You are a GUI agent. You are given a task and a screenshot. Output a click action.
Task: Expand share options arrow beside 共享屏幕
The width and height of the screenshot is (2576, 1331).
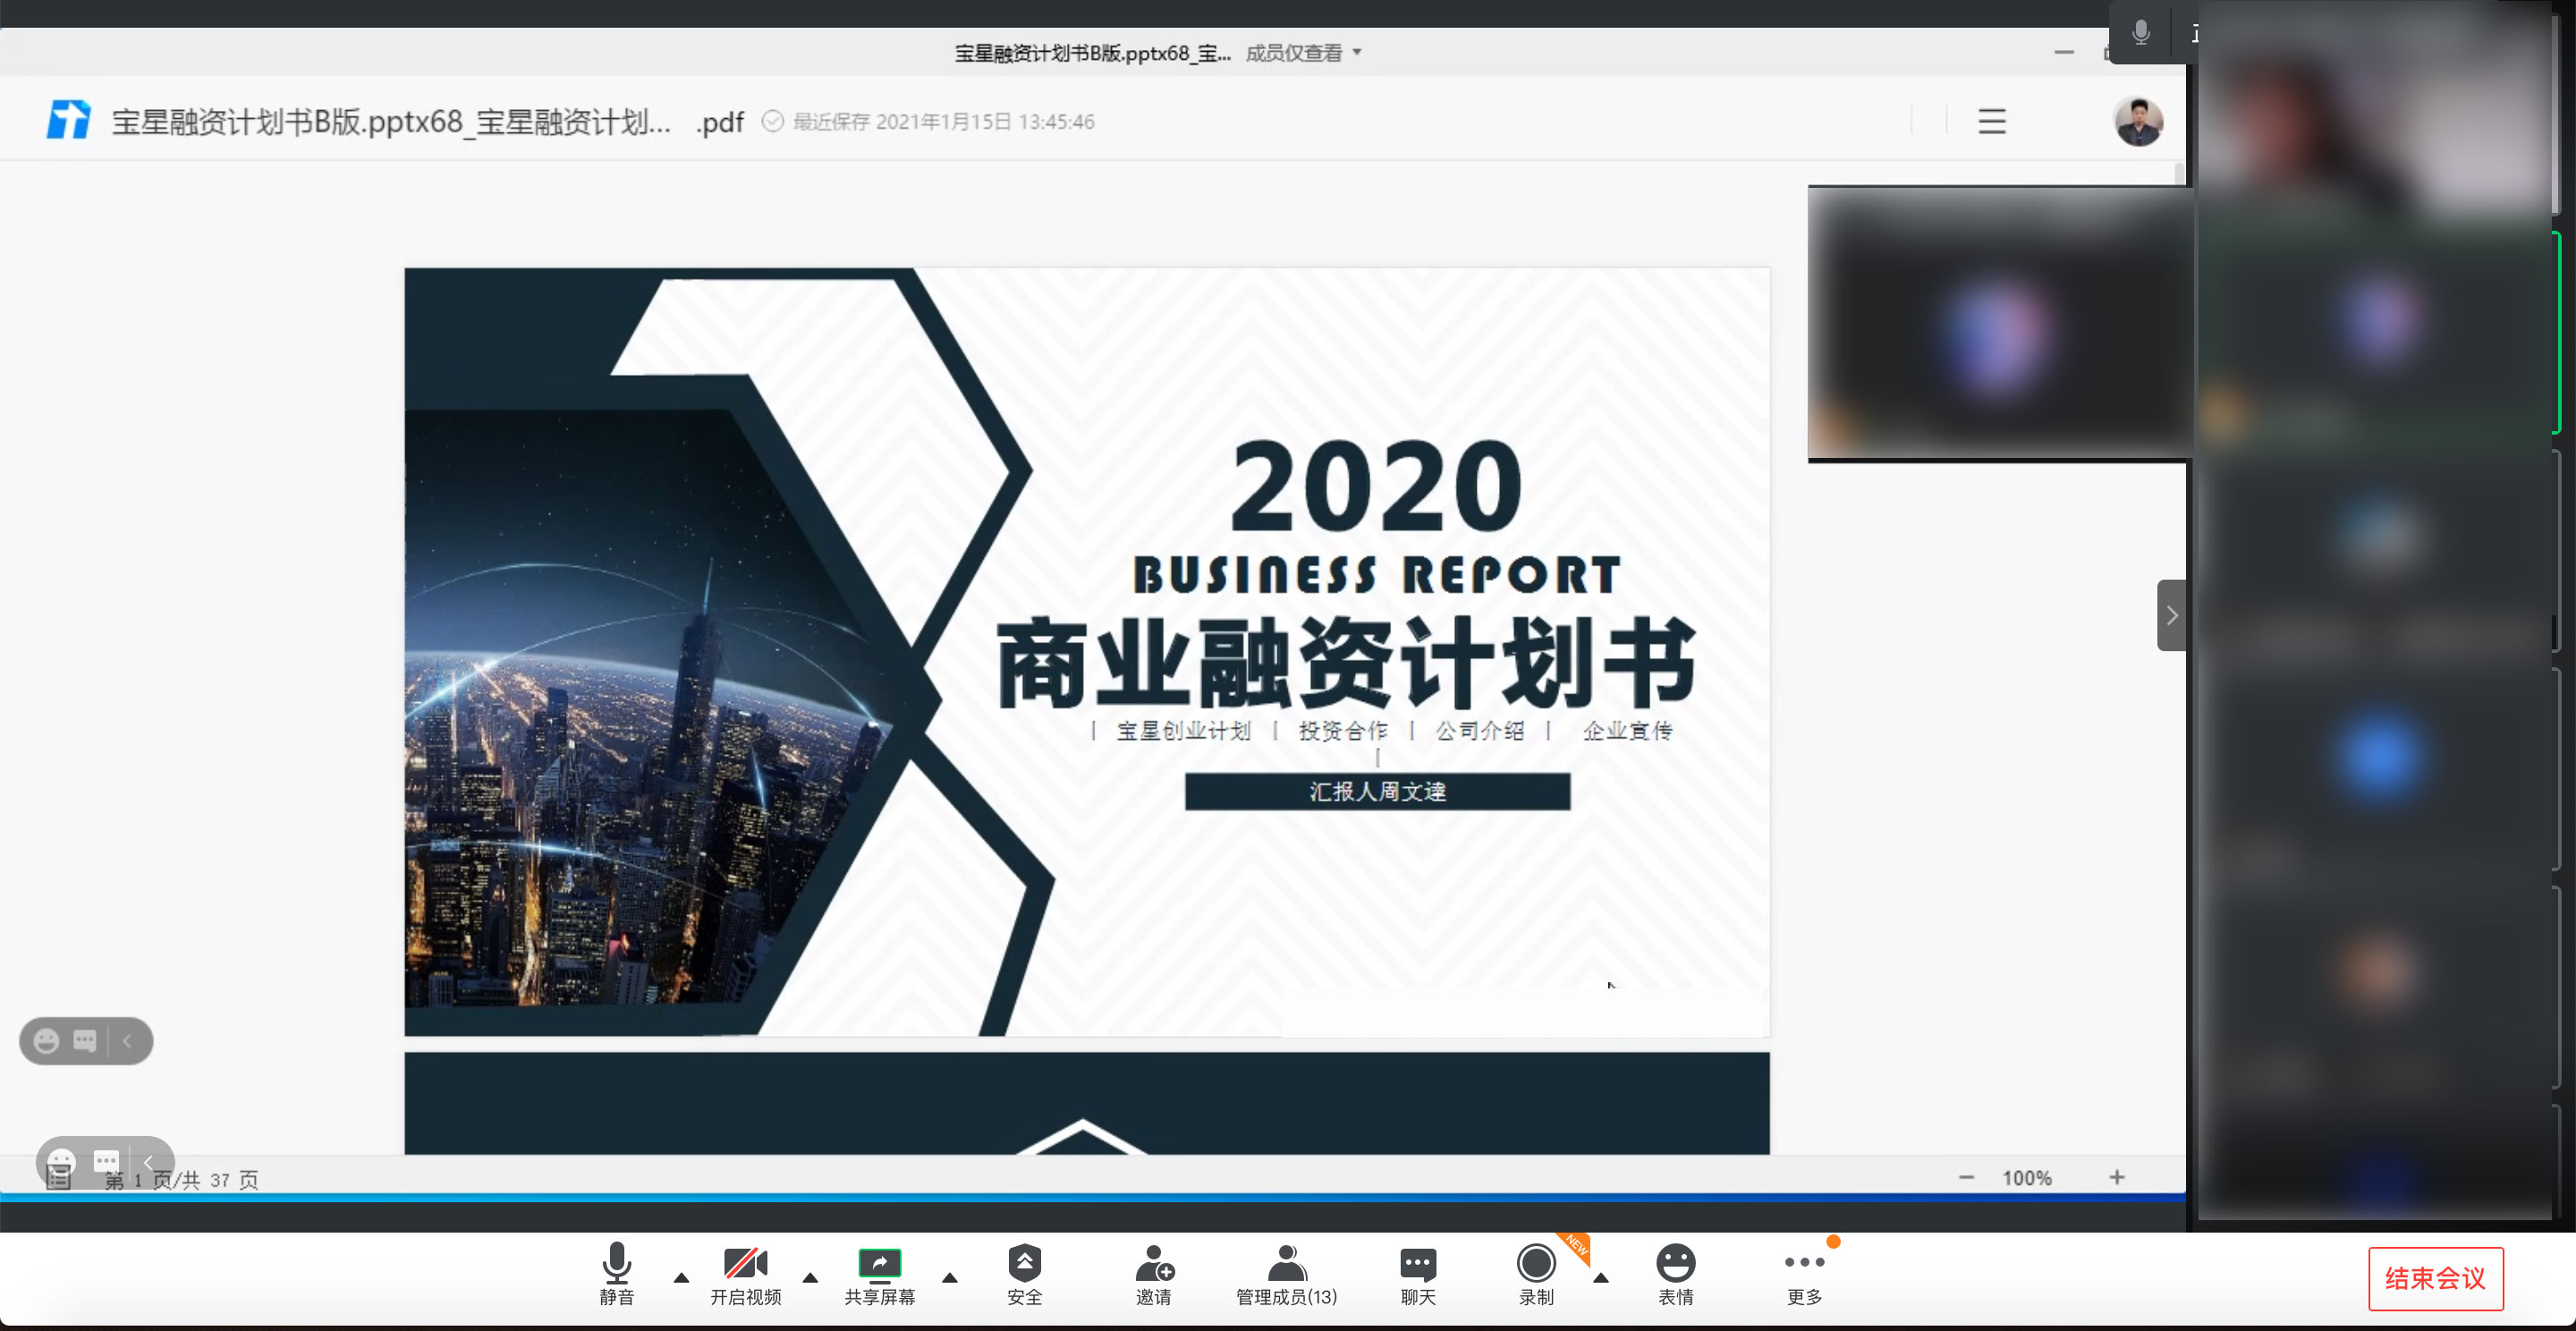coord(949,1277)
